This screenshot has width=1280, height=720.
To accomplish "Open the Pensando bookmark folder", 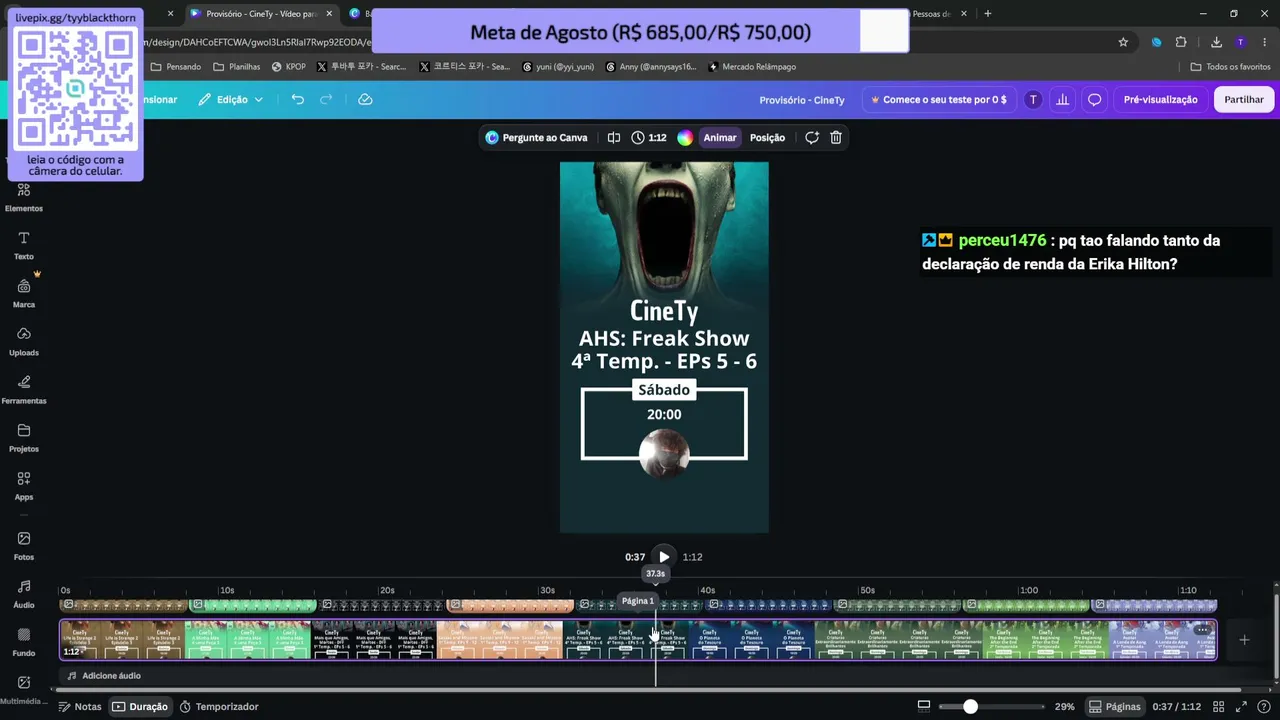I will click(176, 67).
